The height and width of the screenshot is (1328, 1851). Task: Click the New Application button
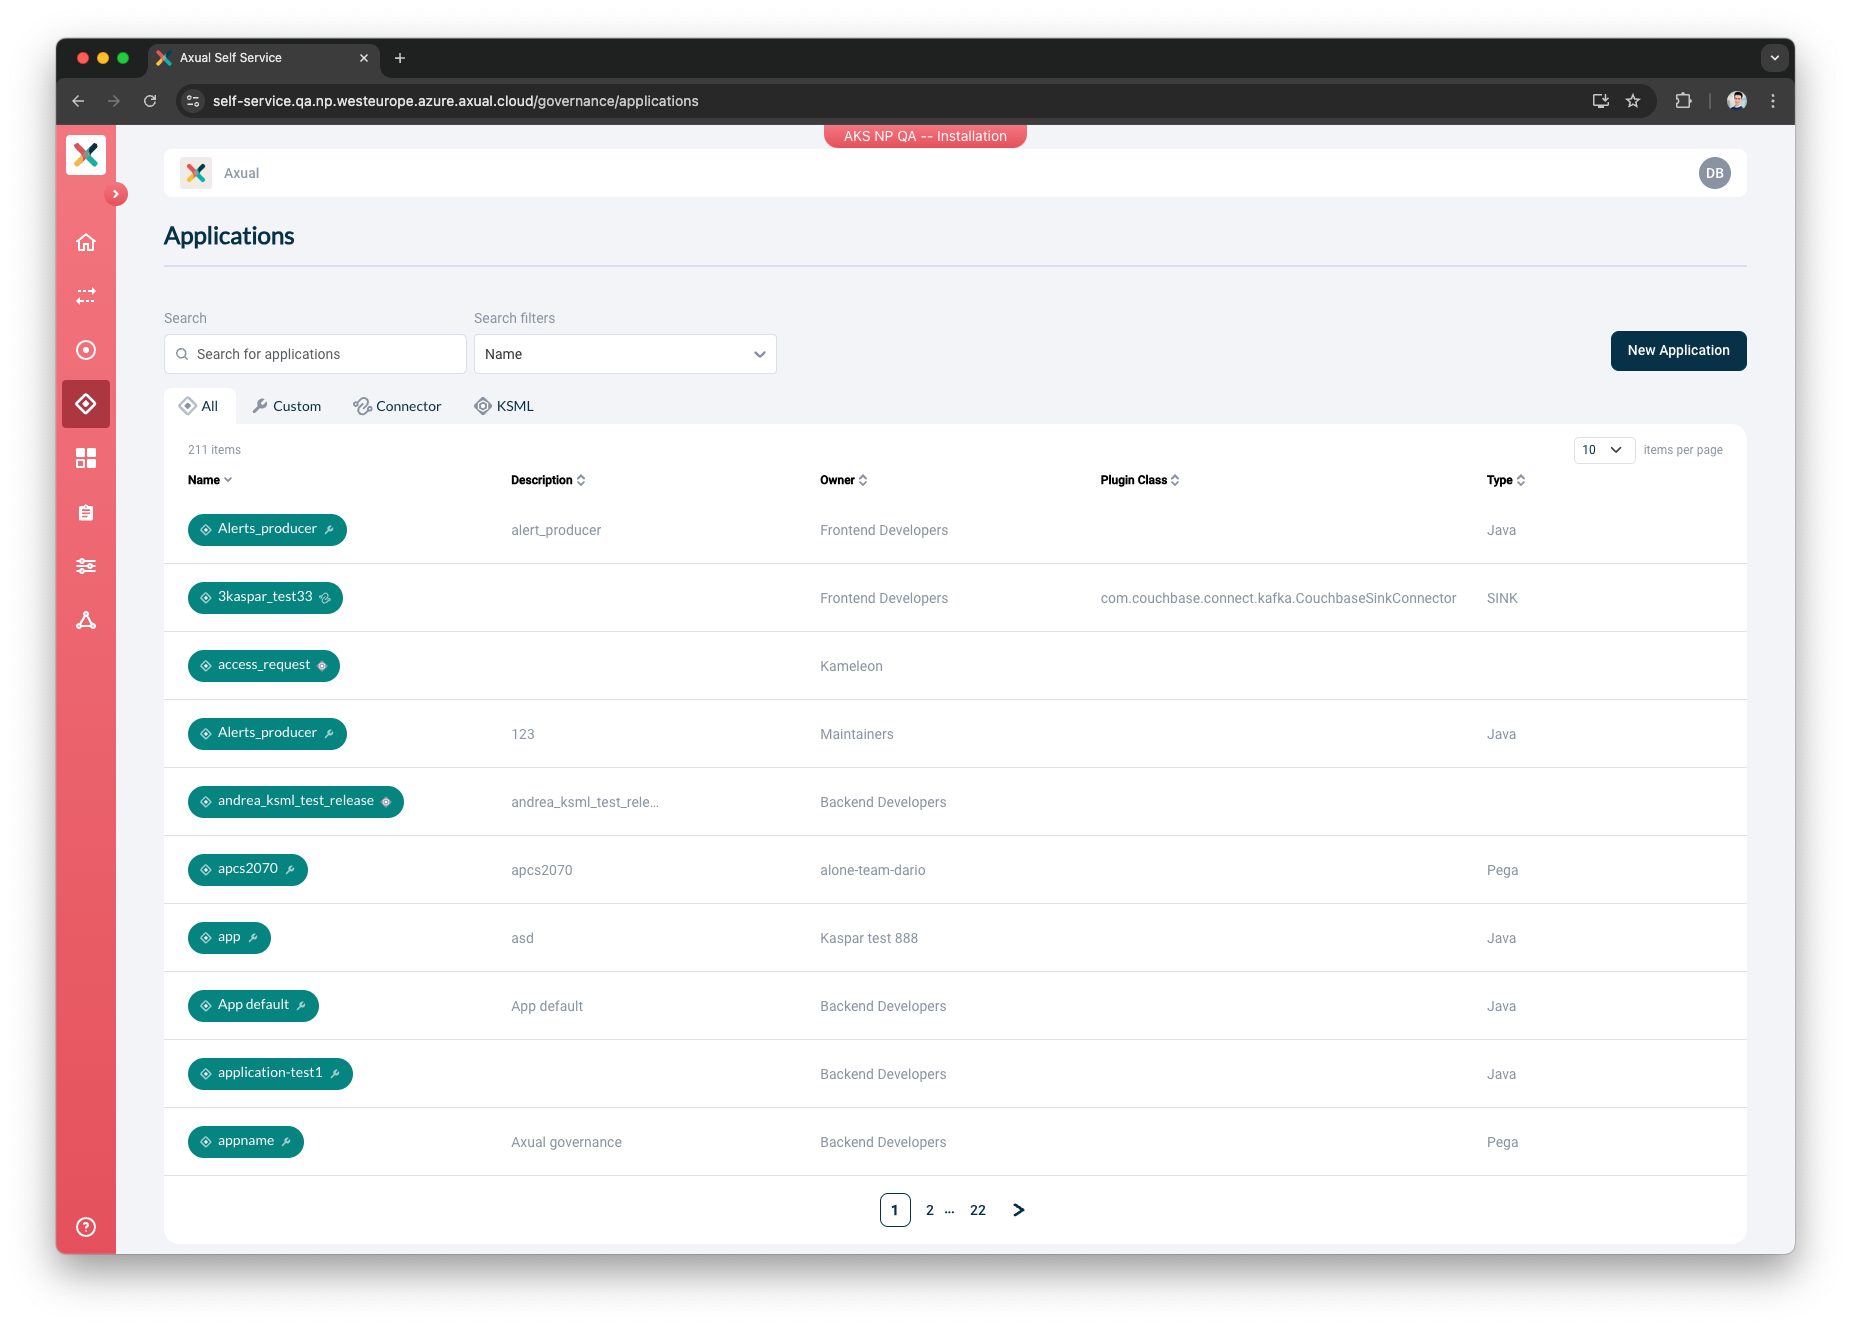pos(1678,351)
